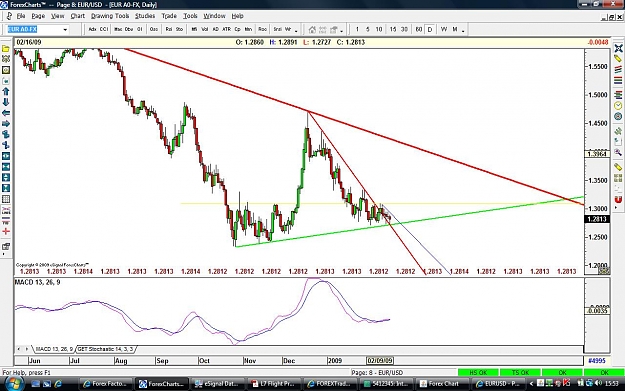Viewport: 625px width, 391px height.
Task: Switch chart to 5-minute interval
Action: 368,29
